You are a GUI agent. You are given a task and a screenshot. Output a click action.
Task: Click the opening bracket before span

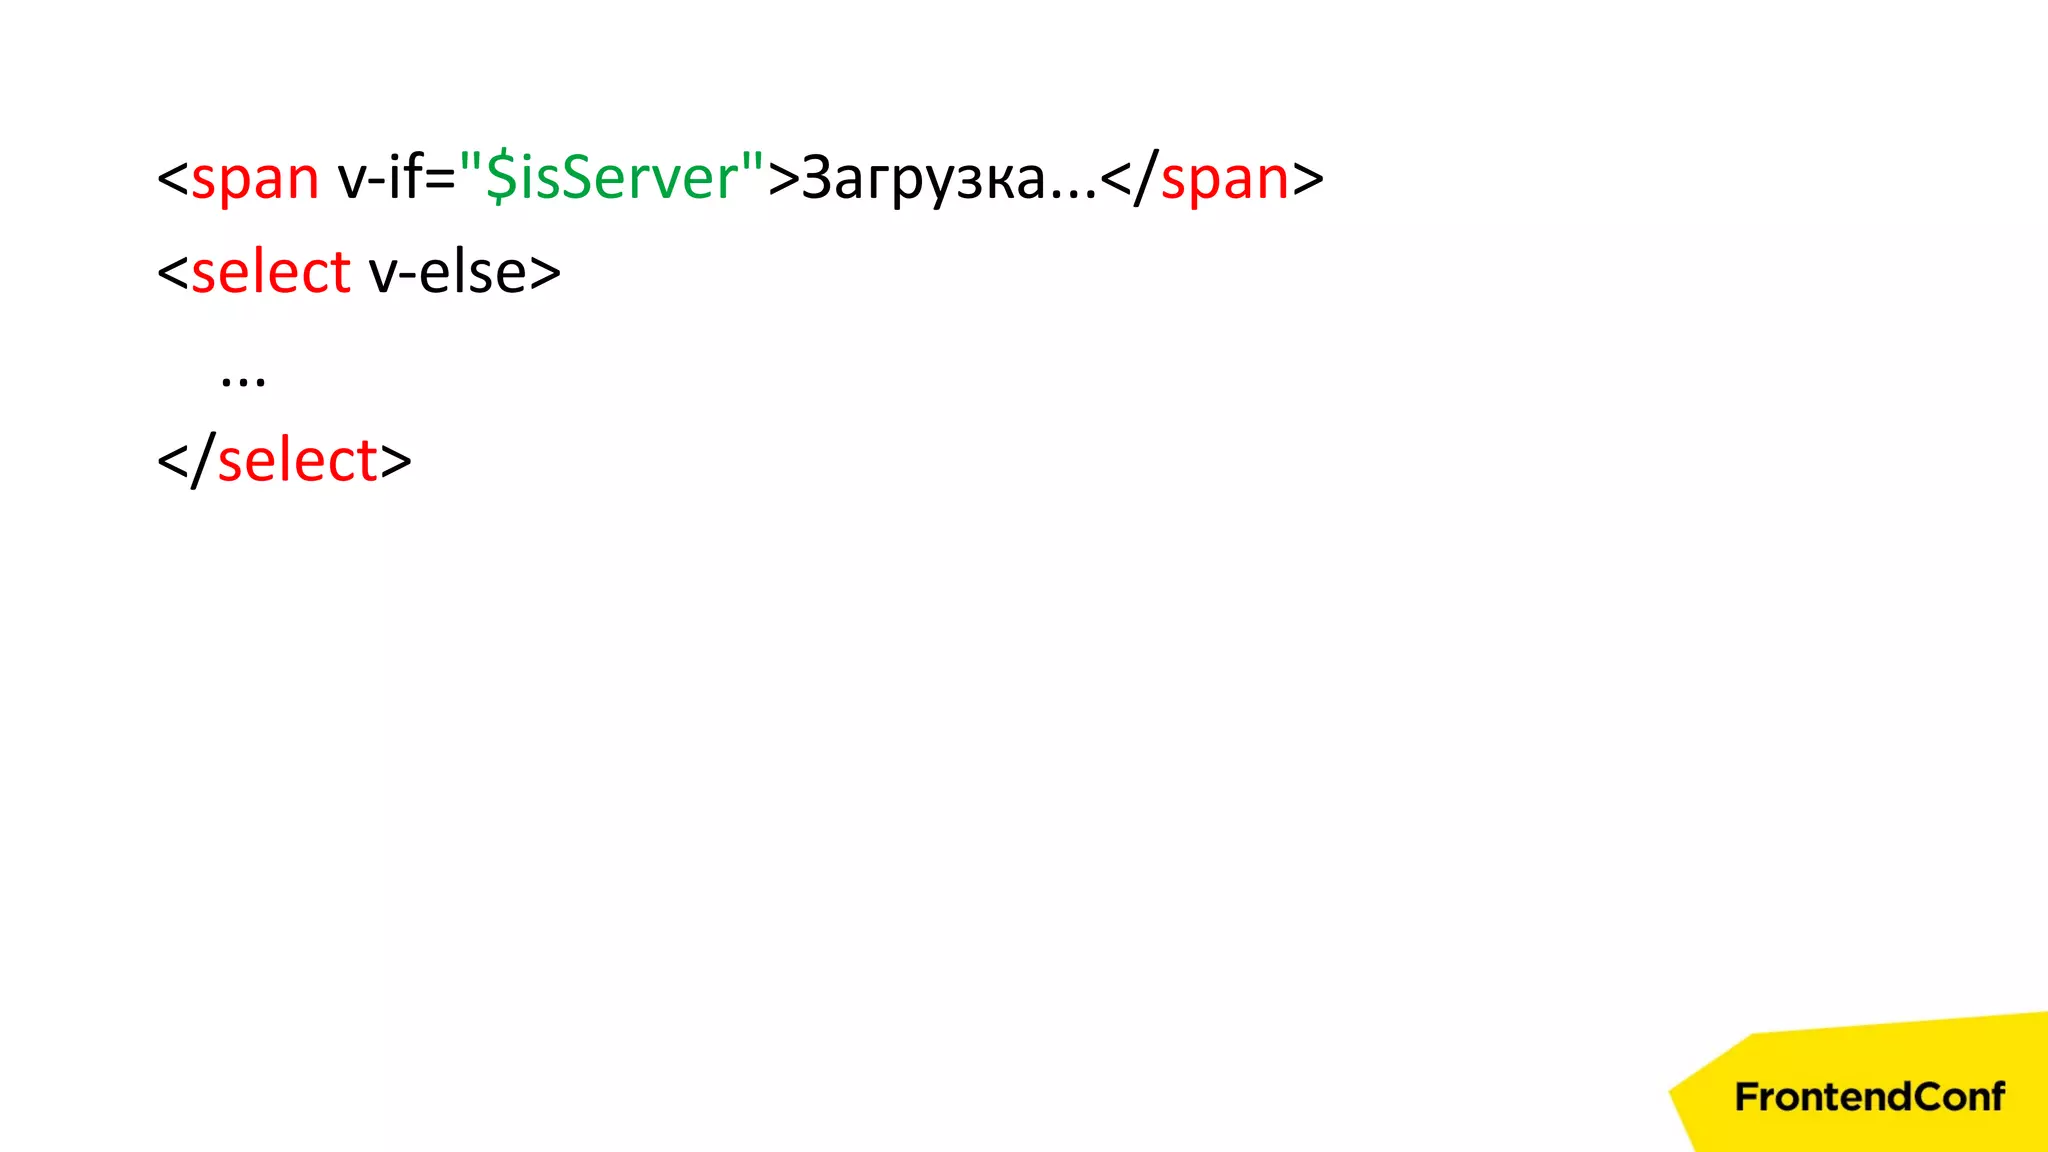[x=173, y=180]
